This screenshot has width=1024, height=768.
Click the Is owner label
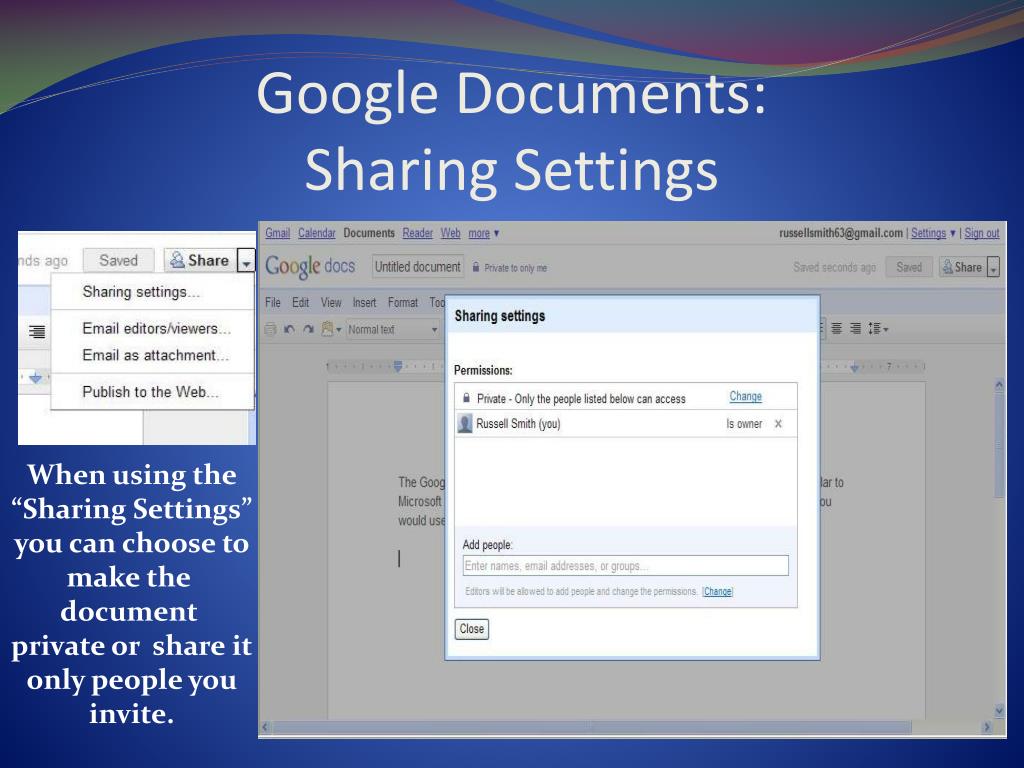pos(744,424)
